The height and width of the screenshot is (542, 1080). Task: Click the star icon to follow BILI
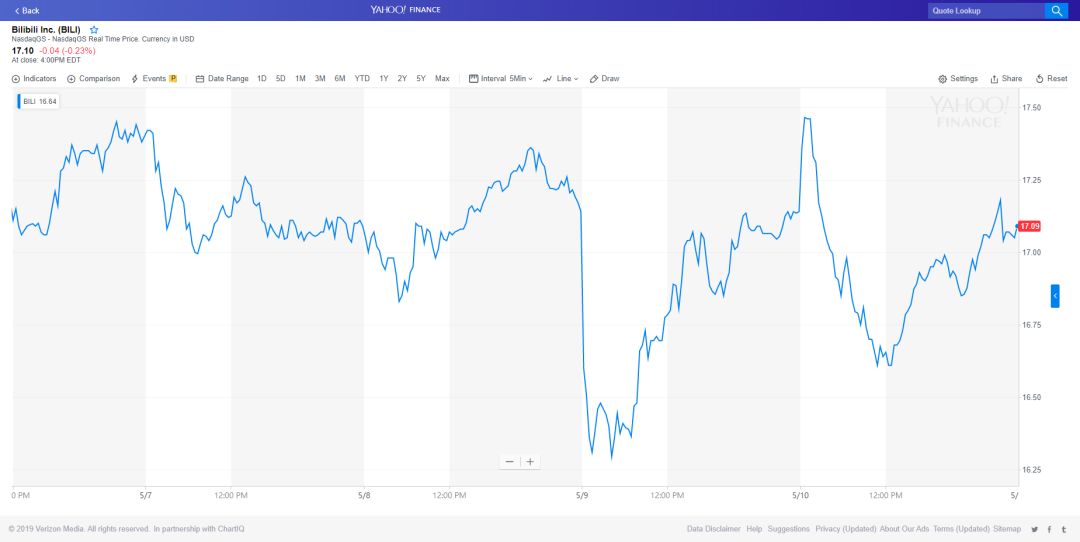pos(94,30)
